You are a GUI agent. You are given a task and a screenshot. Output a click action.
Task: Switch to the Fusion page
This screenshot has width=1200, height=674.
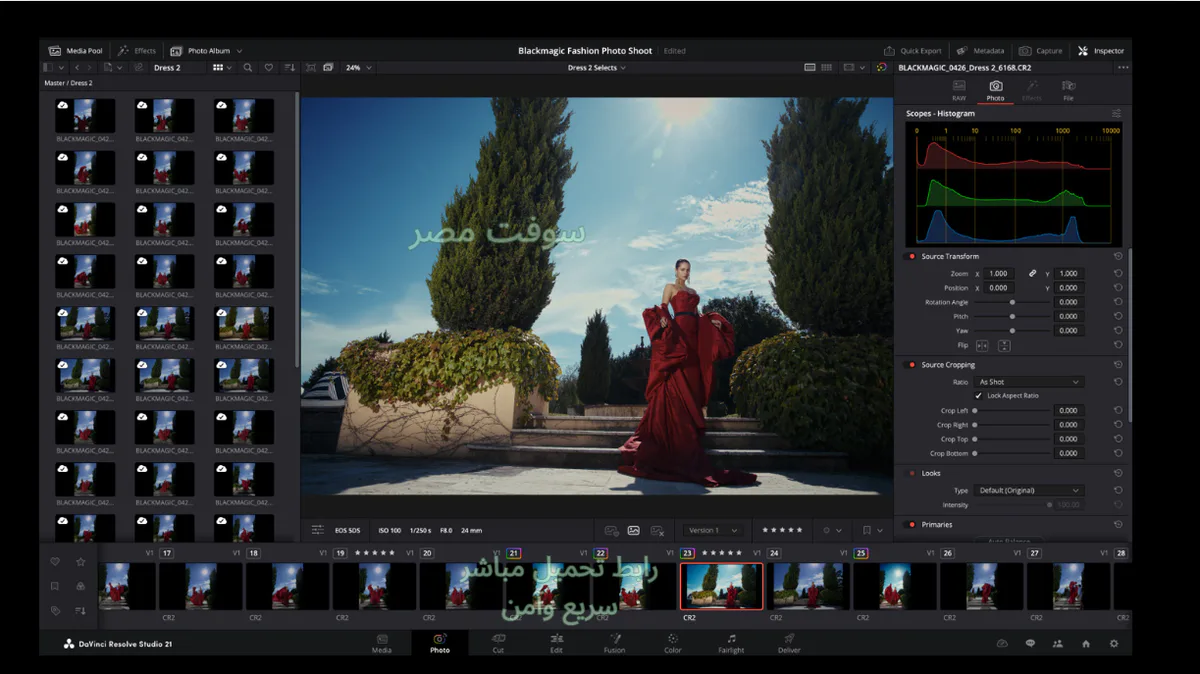(615, 643)
